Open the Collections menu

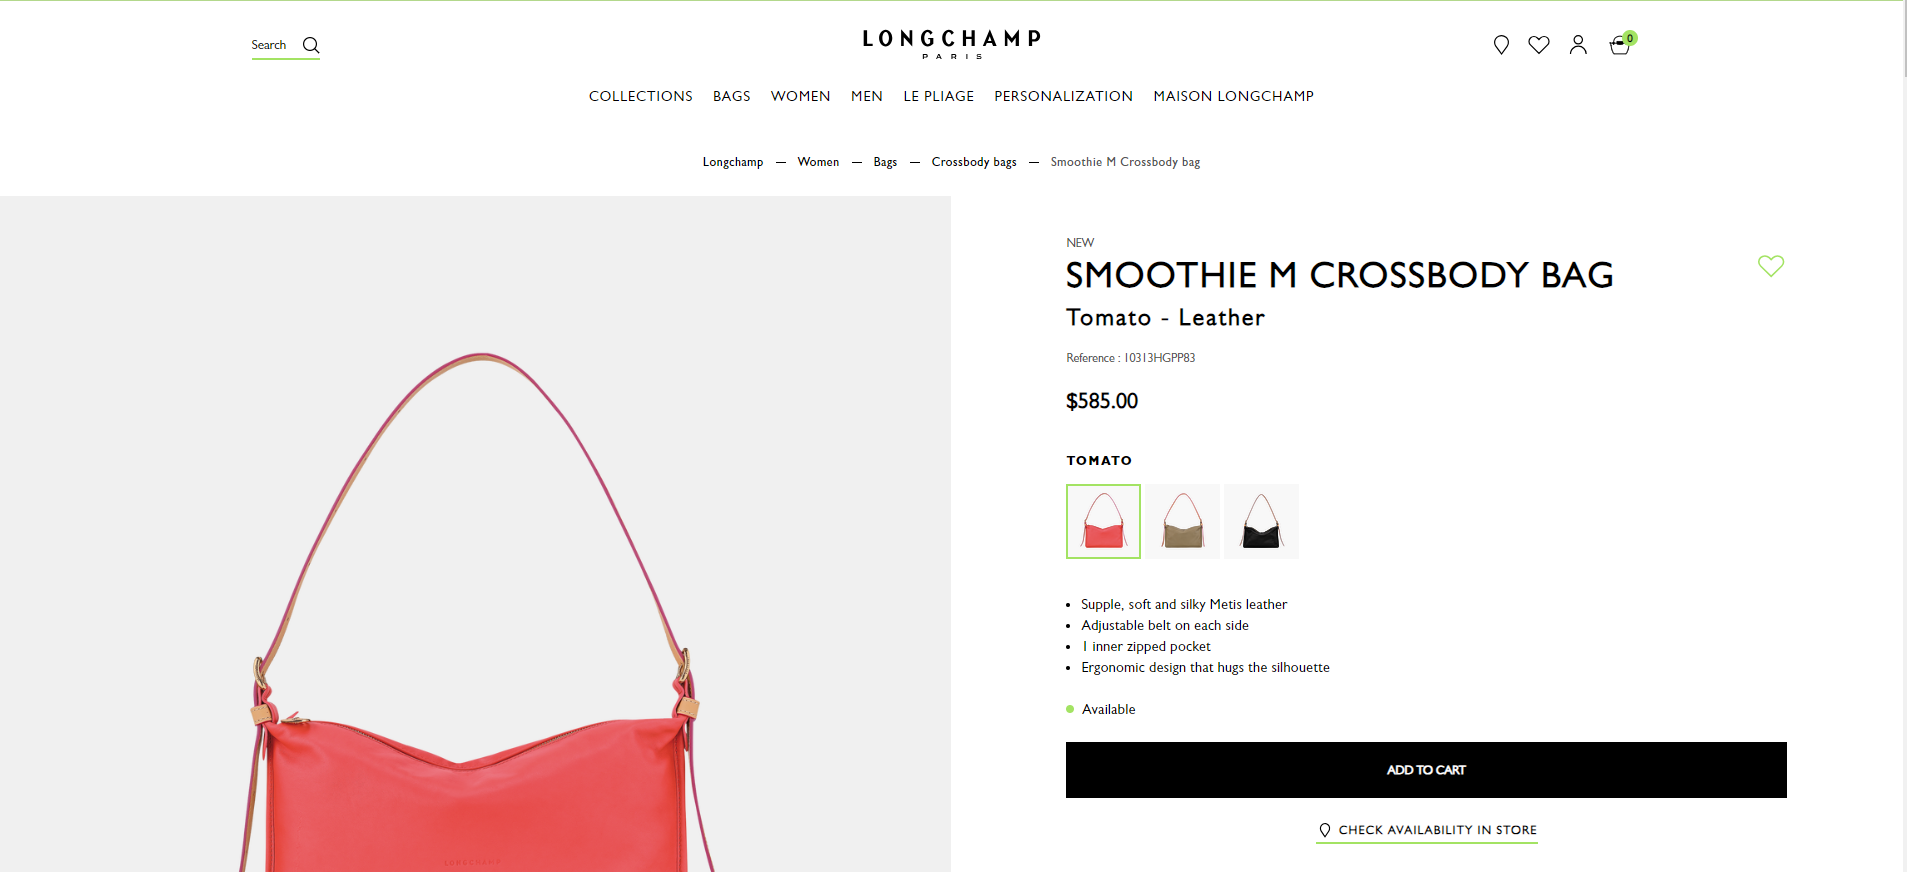pyautogui.click(x=641, y=96)
